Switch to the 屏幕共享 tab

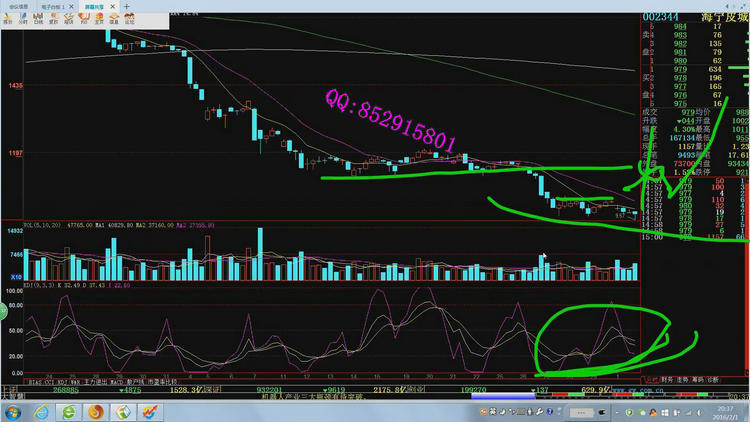click(94, 5)
